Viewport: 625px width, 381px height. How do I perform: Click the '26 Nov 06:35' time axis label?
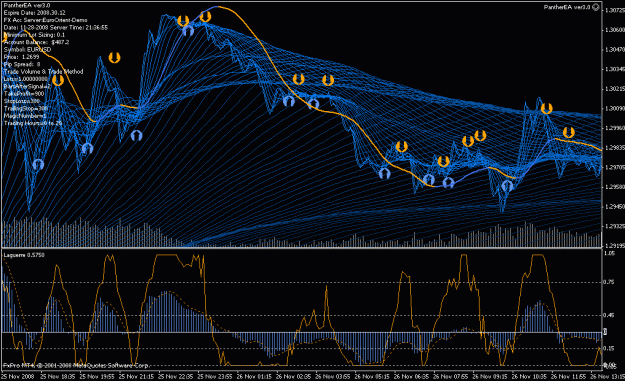tap(411, 377)
